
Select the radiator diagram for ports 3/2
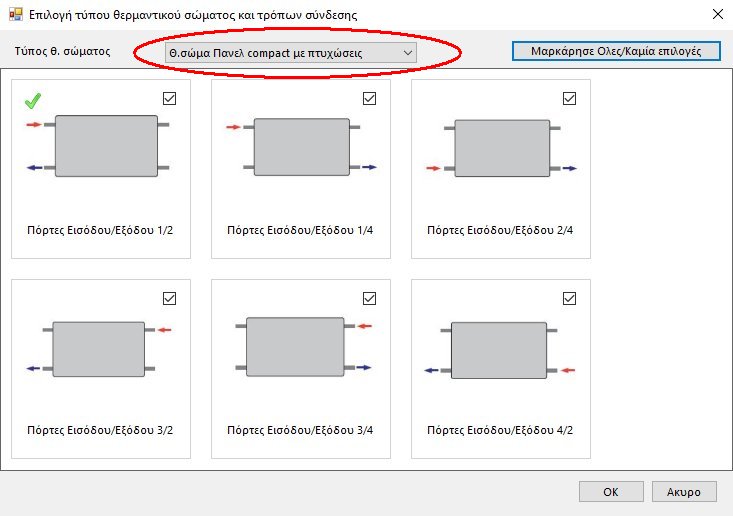click(99, 349)
